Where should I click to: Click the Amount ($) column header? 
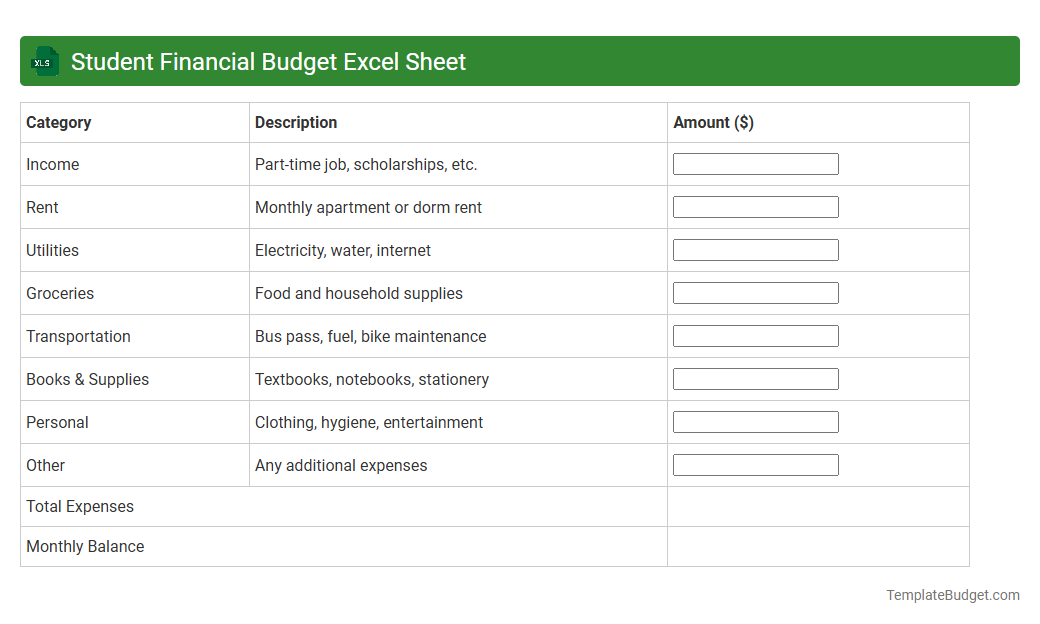(713, 122)
